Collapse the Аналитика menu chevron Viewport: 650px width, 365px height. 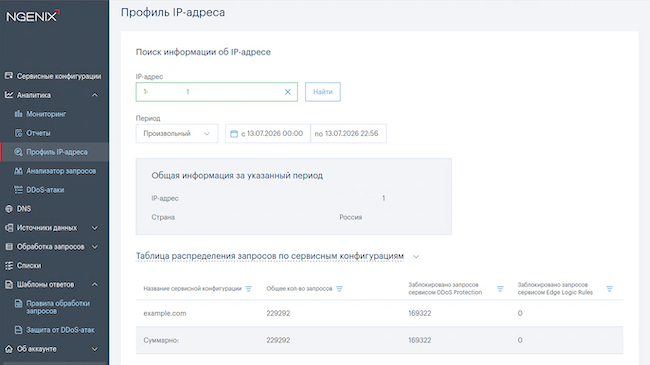click(95, 95)
